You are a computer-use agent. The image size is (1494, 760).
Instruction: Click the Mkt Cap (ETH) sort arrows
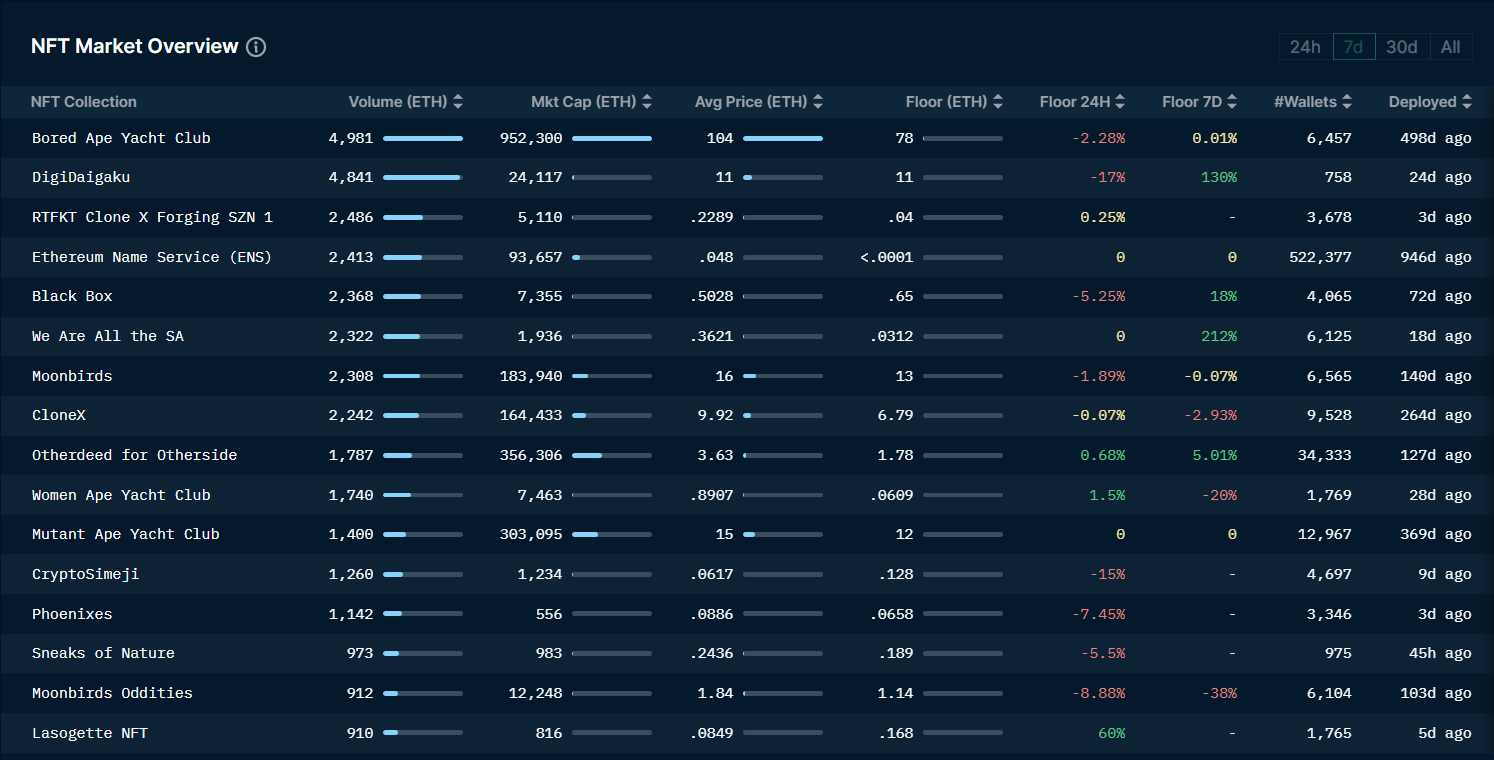tap(647, 102)
